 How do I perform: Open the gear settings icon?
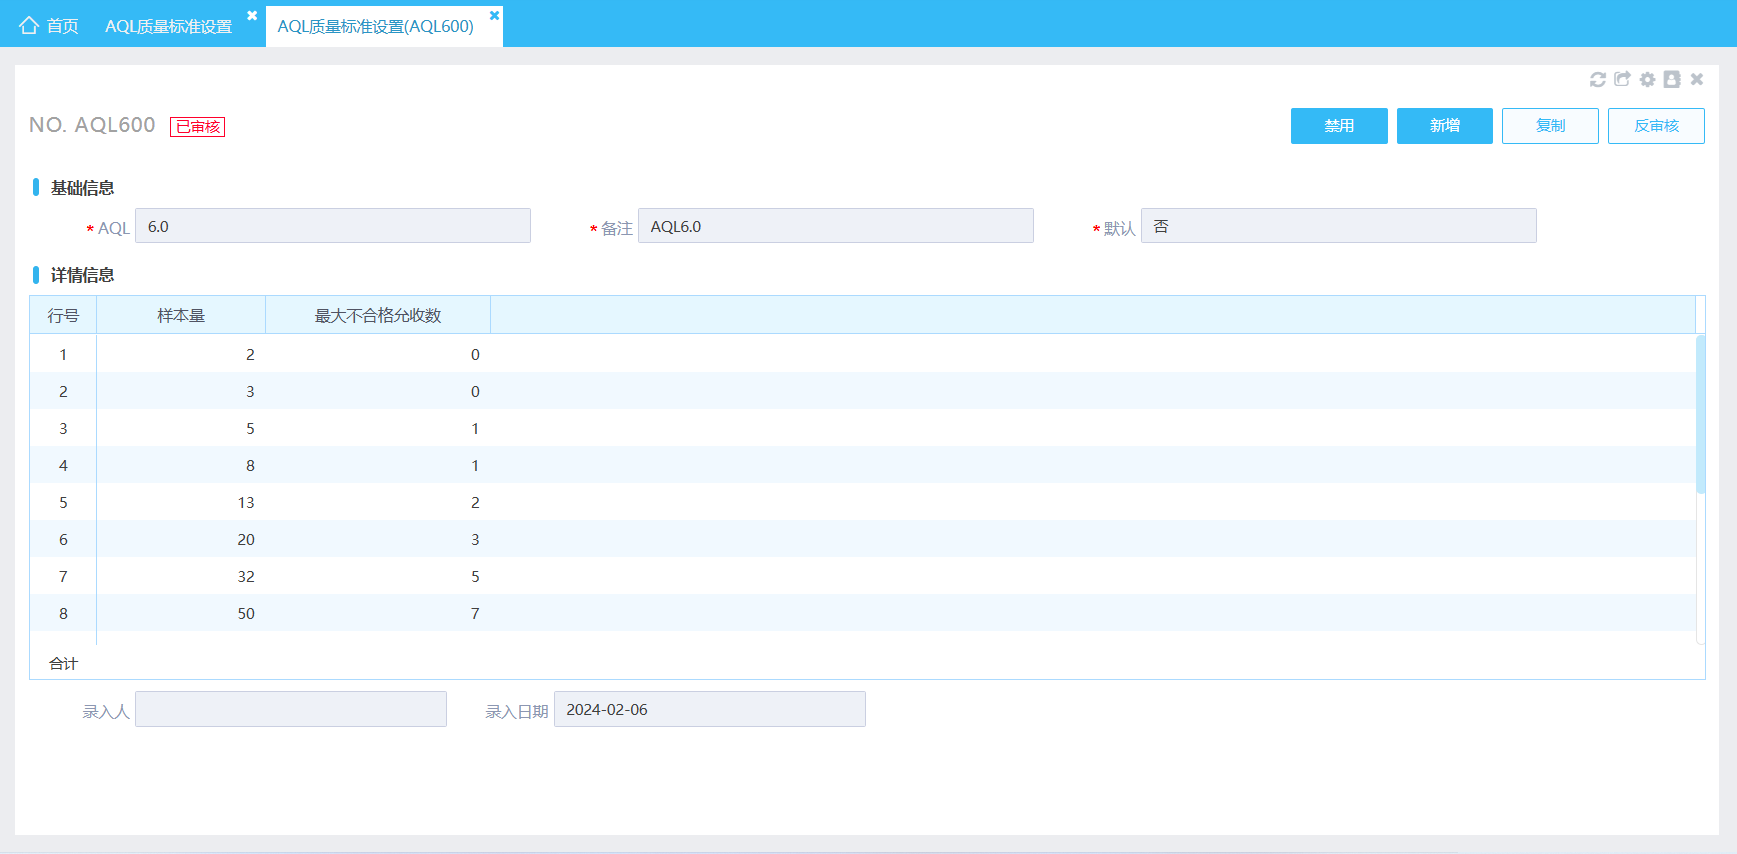[x=1647, y=79]
